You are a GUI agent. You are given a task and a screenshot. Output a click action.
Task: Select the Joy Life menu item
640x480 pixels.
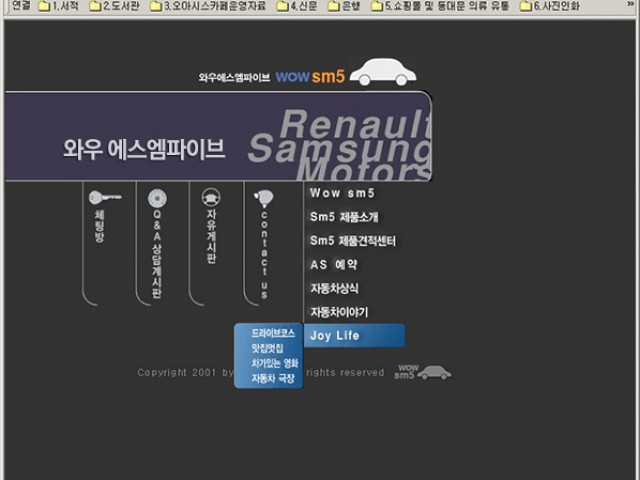[x=335, y=336]
